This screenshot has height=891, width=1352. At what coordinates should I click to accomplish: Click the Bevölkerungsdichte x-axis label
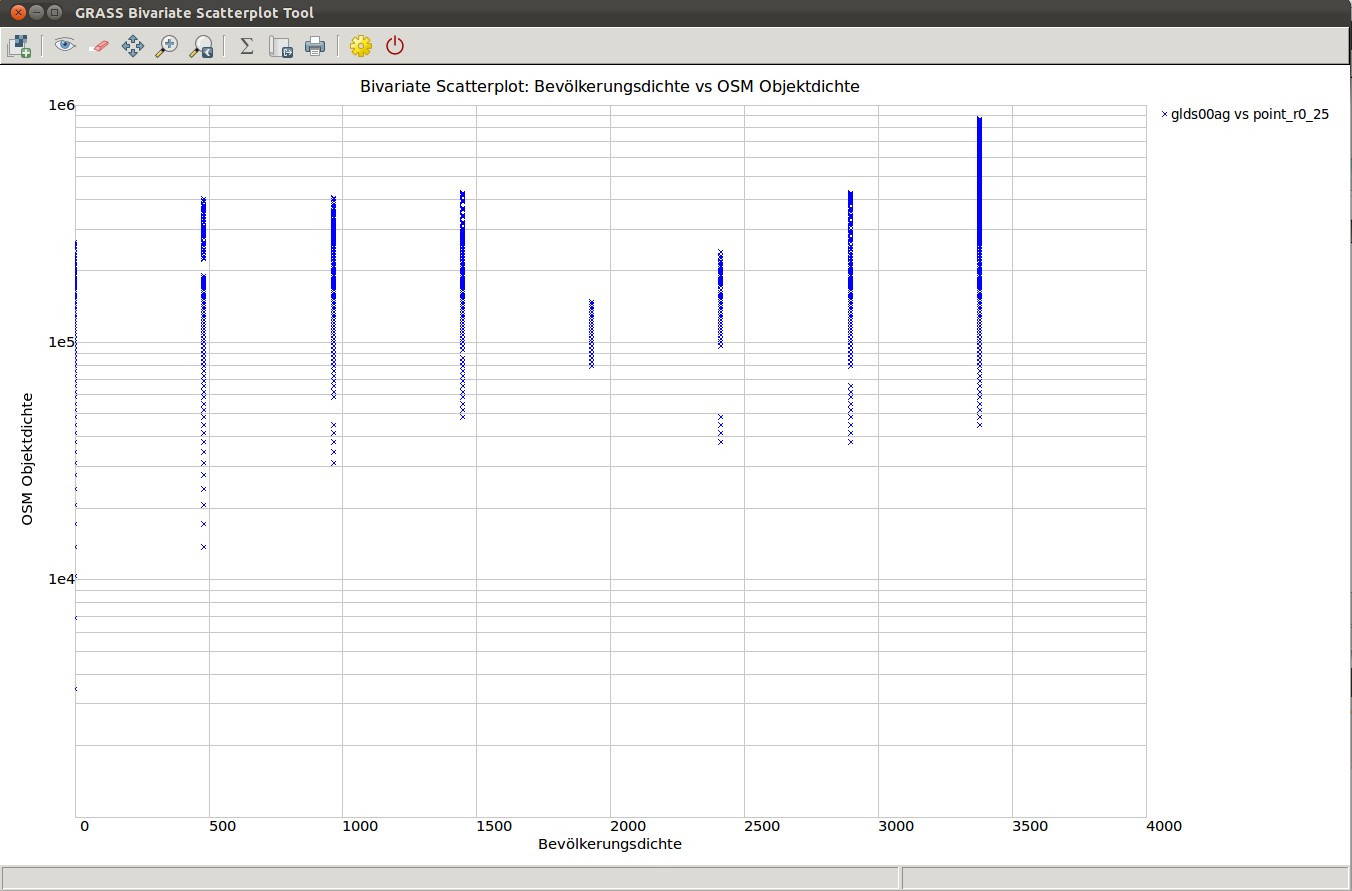[x=609, y=844]
